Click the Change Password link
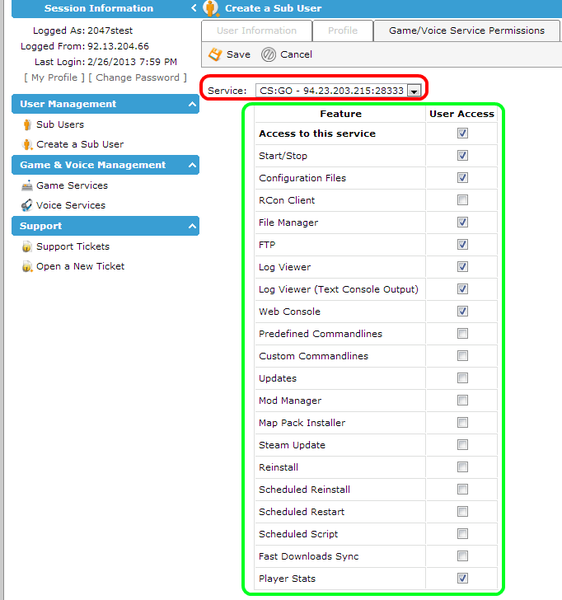 tap(137, 78)
